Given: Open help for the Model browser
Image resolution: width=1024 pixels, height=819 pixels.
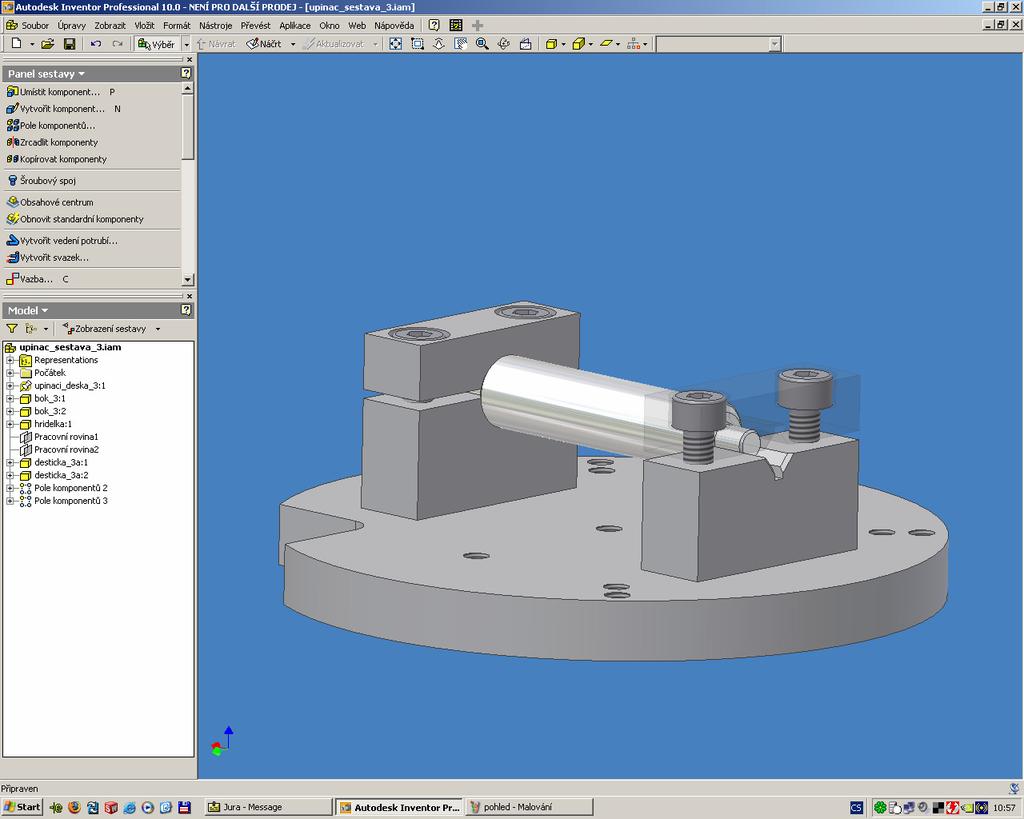Looking at the screenshot, I should click(186, 310).
